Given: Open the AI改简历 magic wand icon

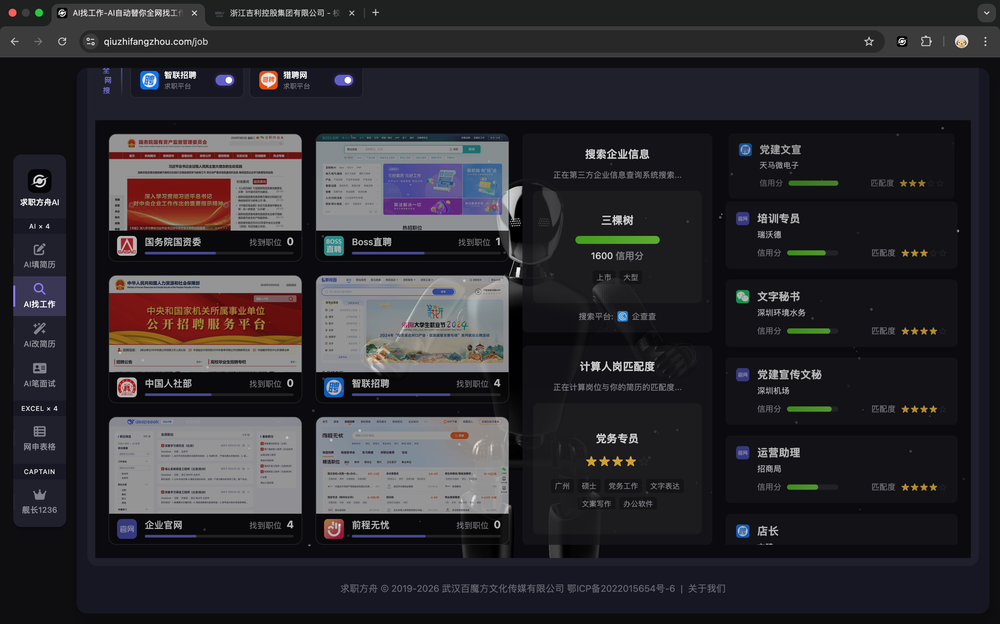Looking at the screenshot, I should [40, 329].
